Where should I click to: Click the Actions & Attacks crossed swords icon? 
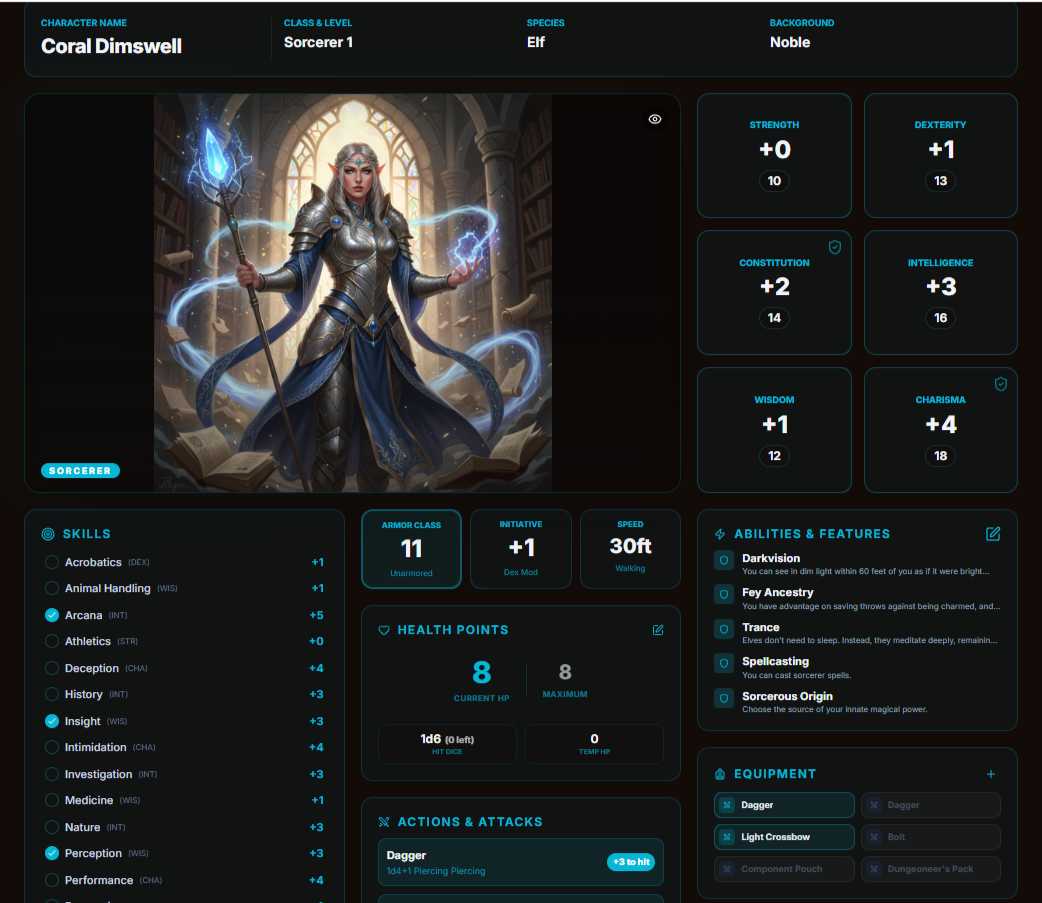383,822
